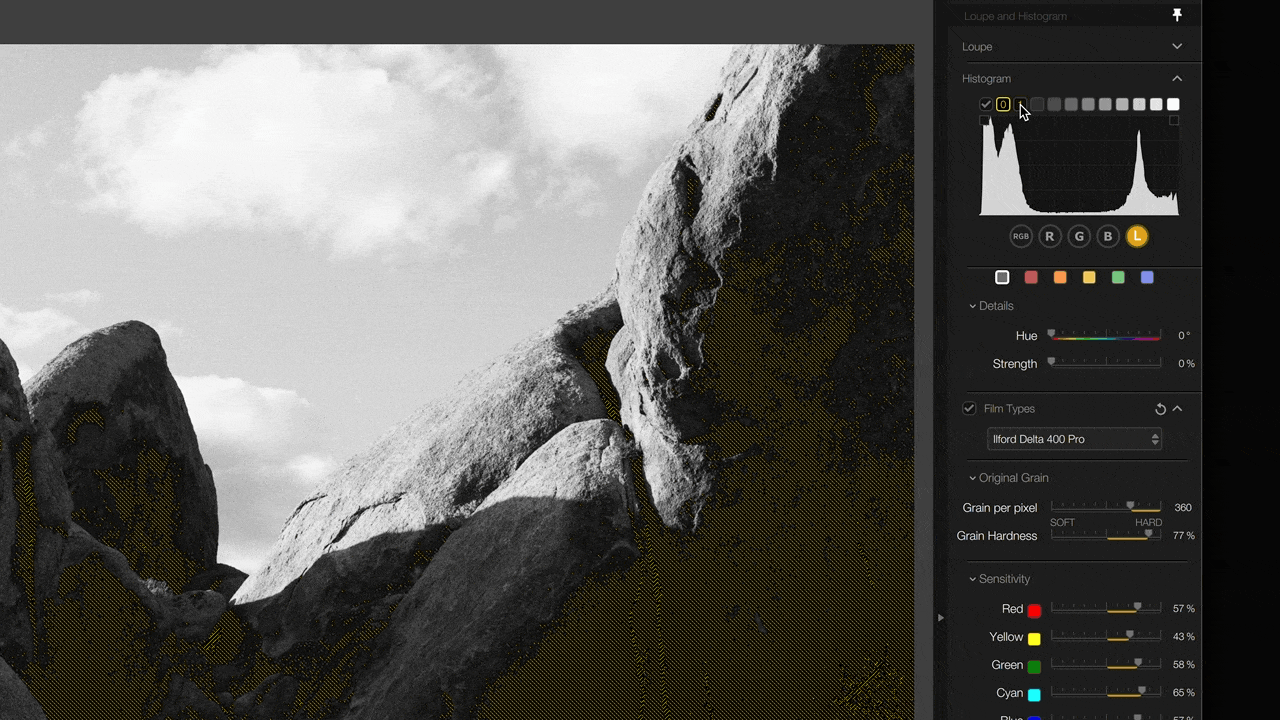Image resolution: width=1280 pixels, height=720 pixels.
Task: Open the Ilford Delta 400 Pro film stock dropdown
Action: [x=1074, y=439]
